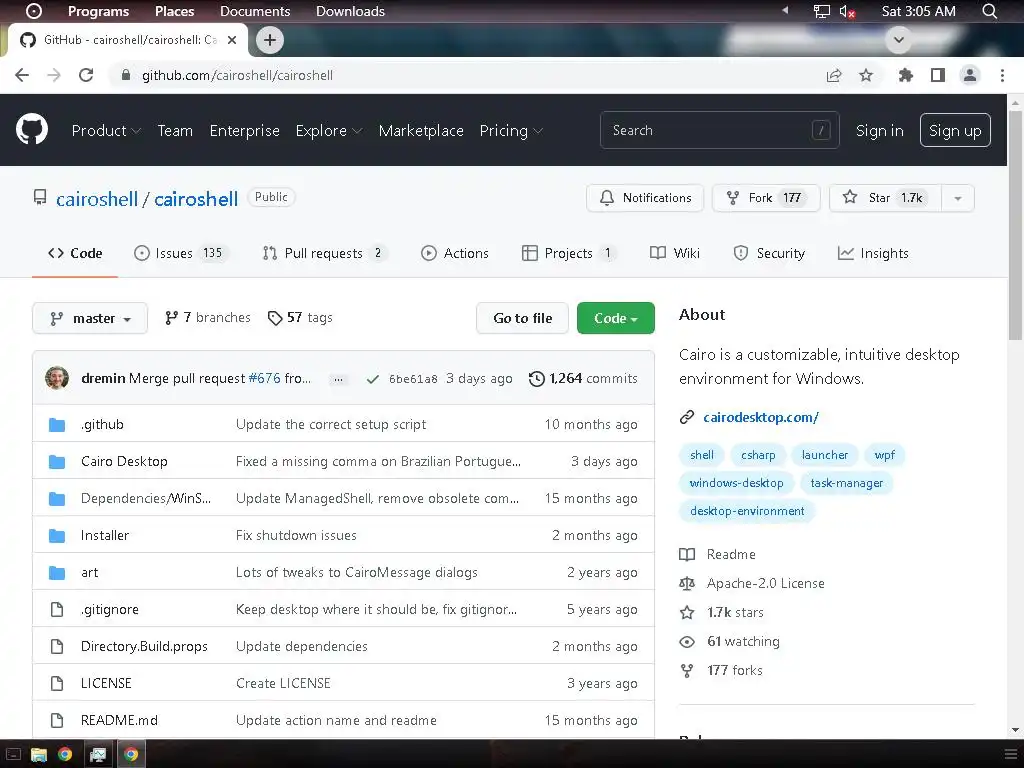Click the Notifications button
The width and height of the screenshot is (1024, 768).
[645, 198]
